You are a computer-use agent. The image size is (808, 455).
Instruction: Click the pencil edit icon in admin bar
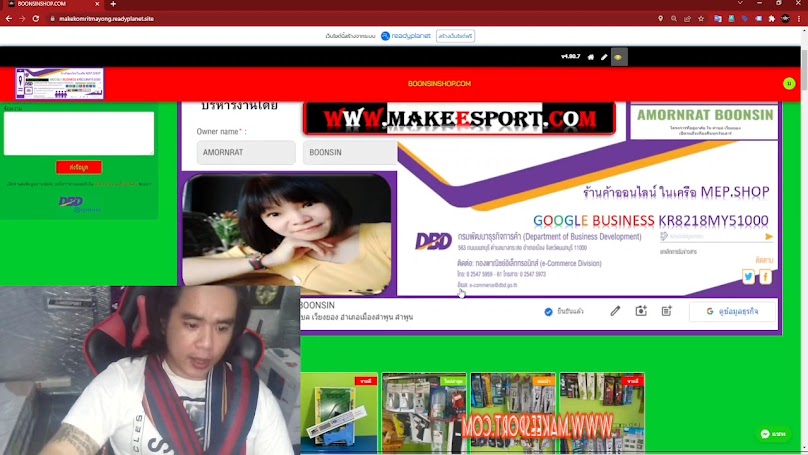pyautogui.click(x=604, y=57)
